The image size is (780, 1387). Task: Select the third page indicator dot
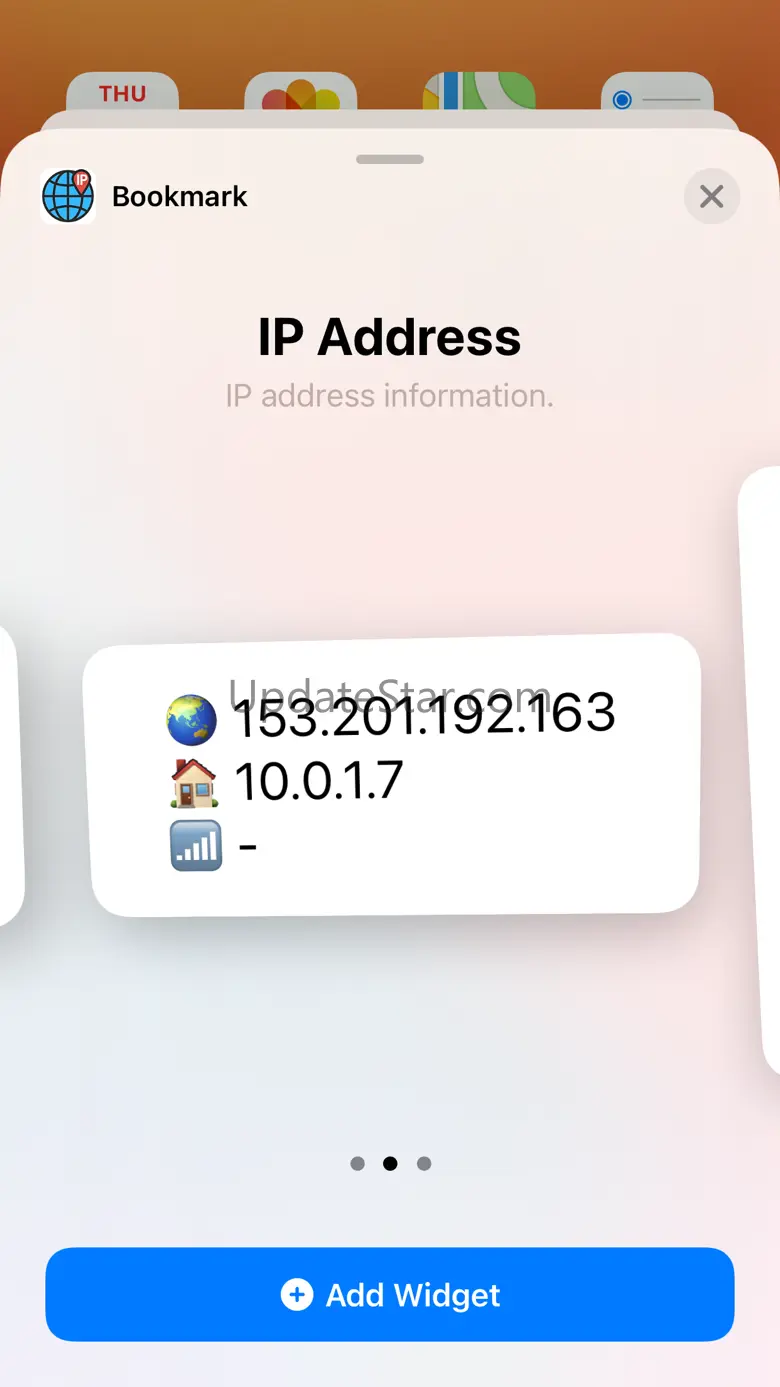[424, 1163]
